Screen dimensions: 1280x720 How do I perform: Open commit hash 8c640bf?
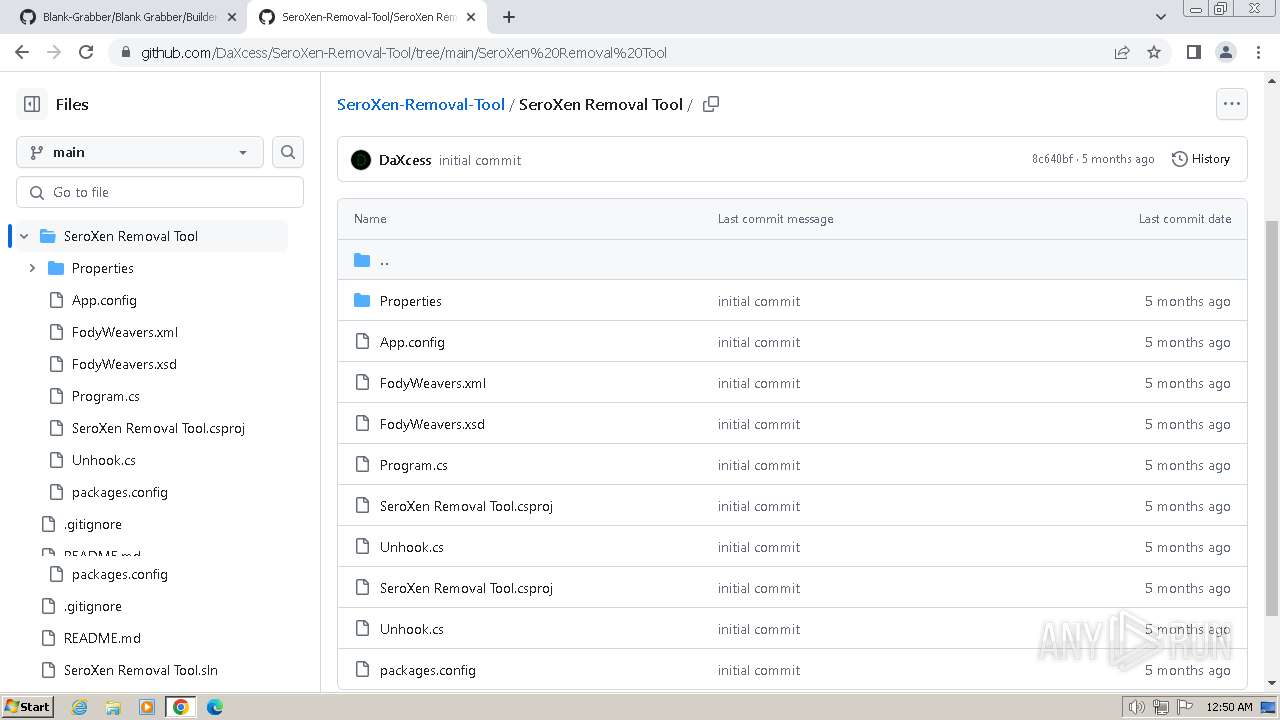1052,159
